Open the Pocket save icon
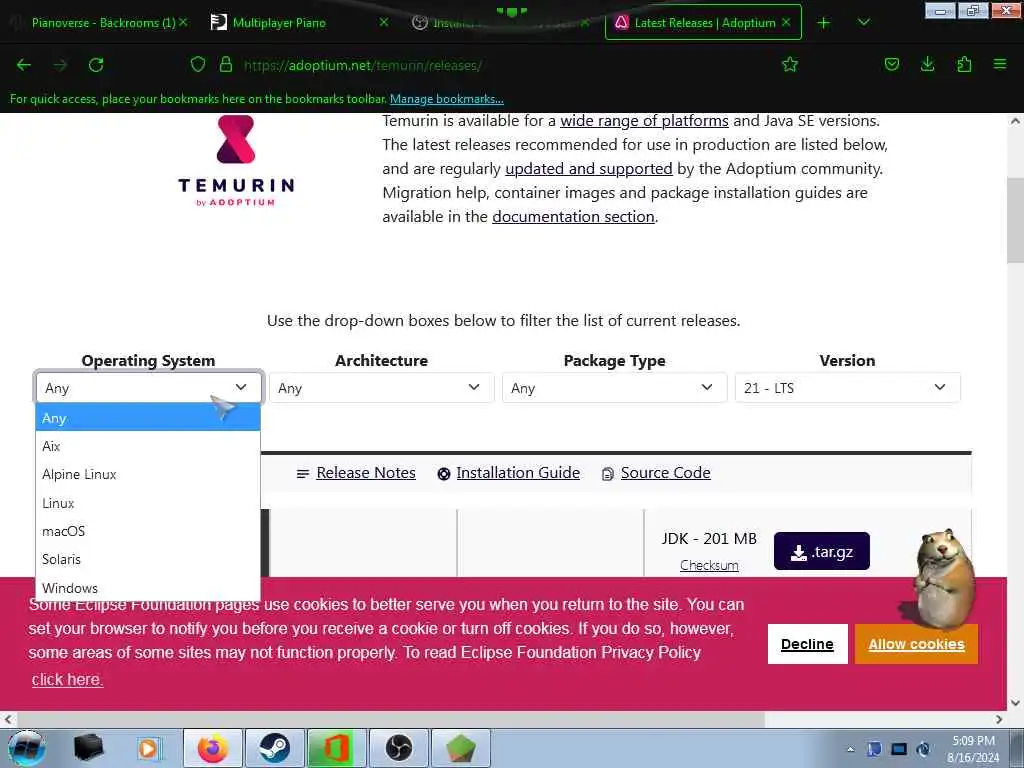Screen dimensions: 1024x768 tap(891, 64)
